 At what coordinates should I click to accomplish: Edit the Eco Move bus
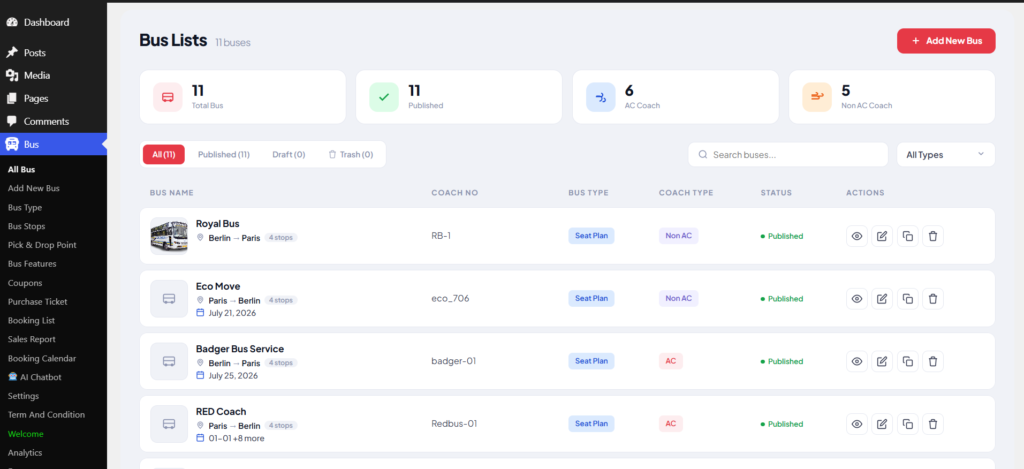click(882, 299)
